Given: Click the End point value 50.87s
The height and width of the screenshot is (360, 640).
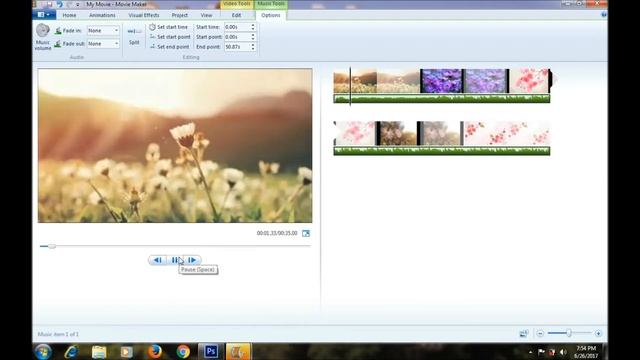Looking at the screenshot, I should [x=233, y=47].
